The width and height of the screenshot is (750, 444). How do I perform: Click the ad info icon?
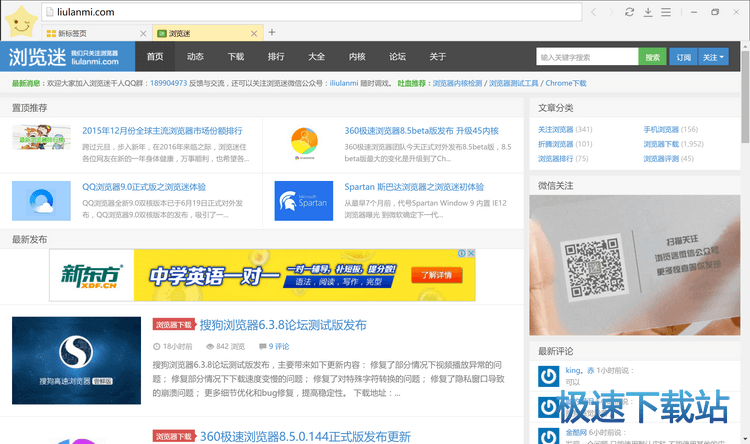[462, 254]
